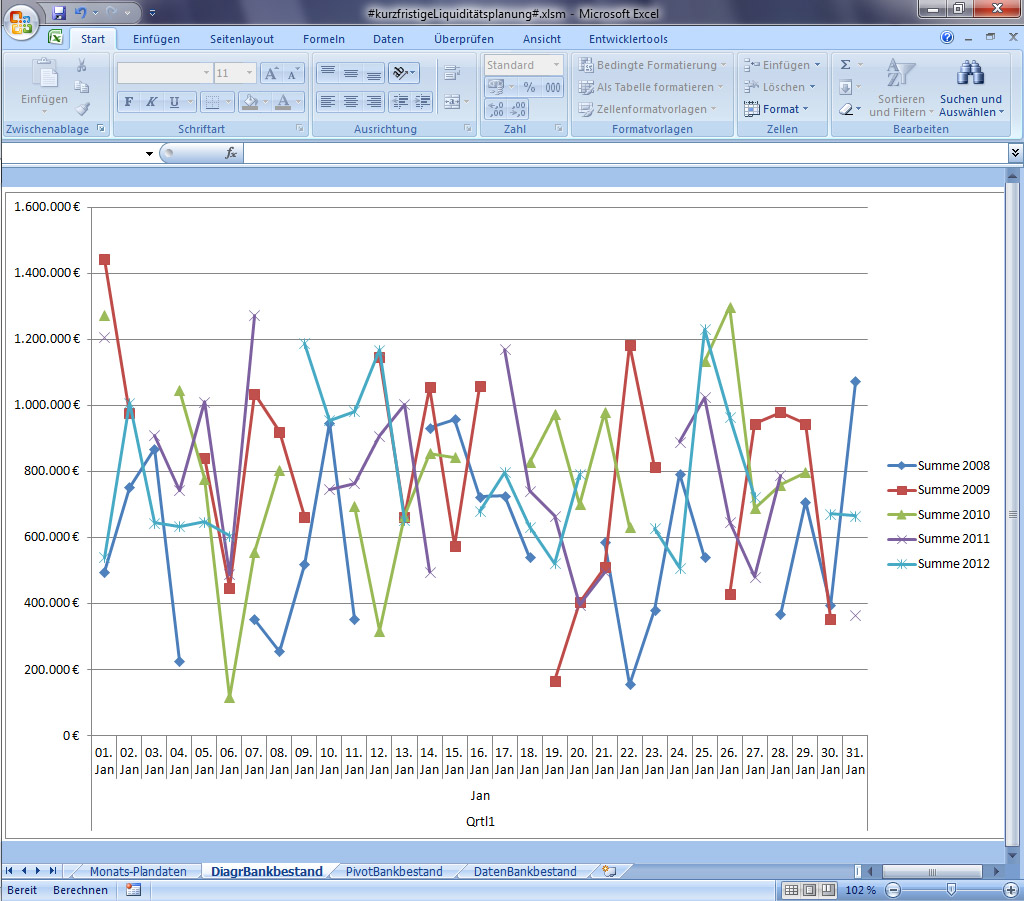
Task: Switch to Normal view in status bar
Action: 791,890
